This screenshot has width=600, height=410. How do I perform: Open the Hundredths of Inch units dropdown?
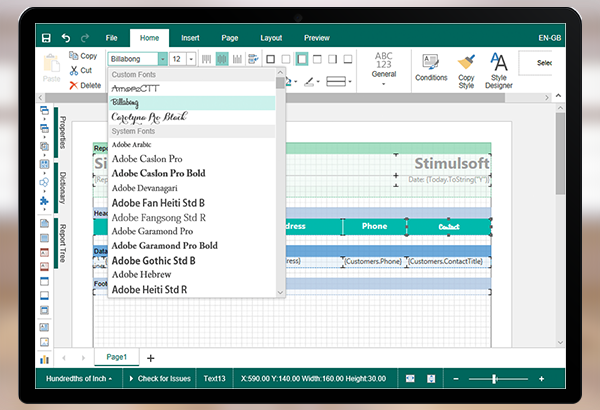pyautogui.click(x=82, y=379)
